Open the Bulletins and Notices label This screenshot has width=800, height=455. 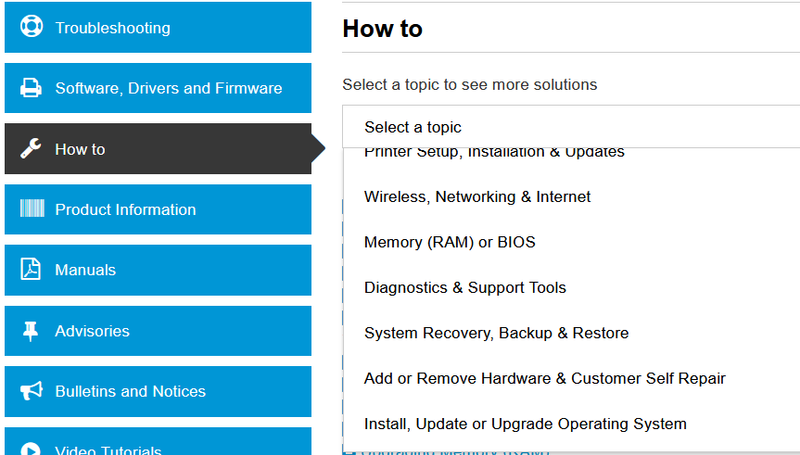(130, 392)
